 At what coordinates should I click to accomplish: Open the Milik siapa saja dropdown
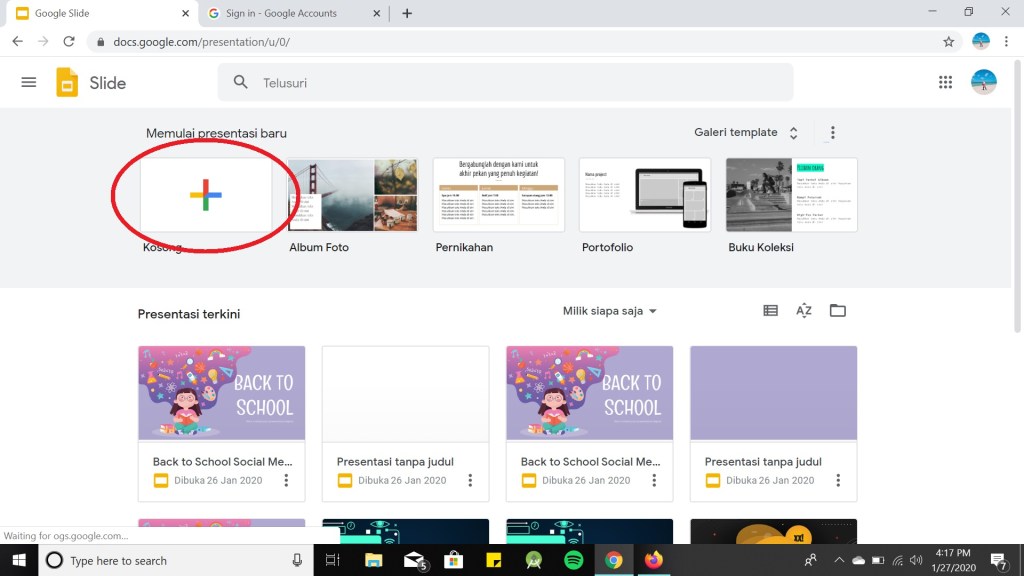tap(610, 311)
